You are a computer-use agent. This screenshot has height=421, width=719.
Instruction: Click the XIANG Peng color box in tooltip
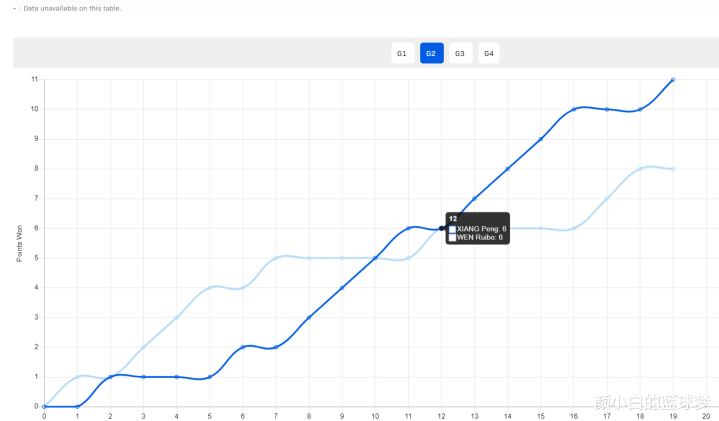[x=453, y=229]
